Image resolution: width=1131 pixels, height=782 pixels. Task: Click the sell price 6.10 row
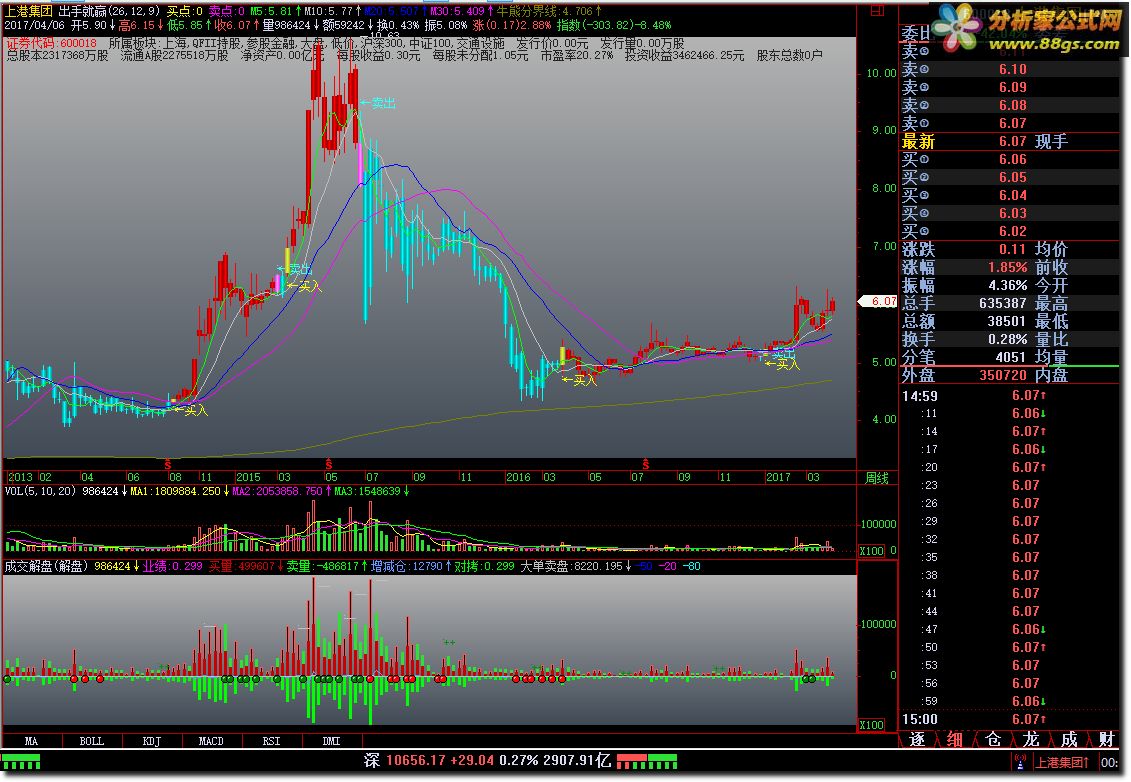(1009, 69)
